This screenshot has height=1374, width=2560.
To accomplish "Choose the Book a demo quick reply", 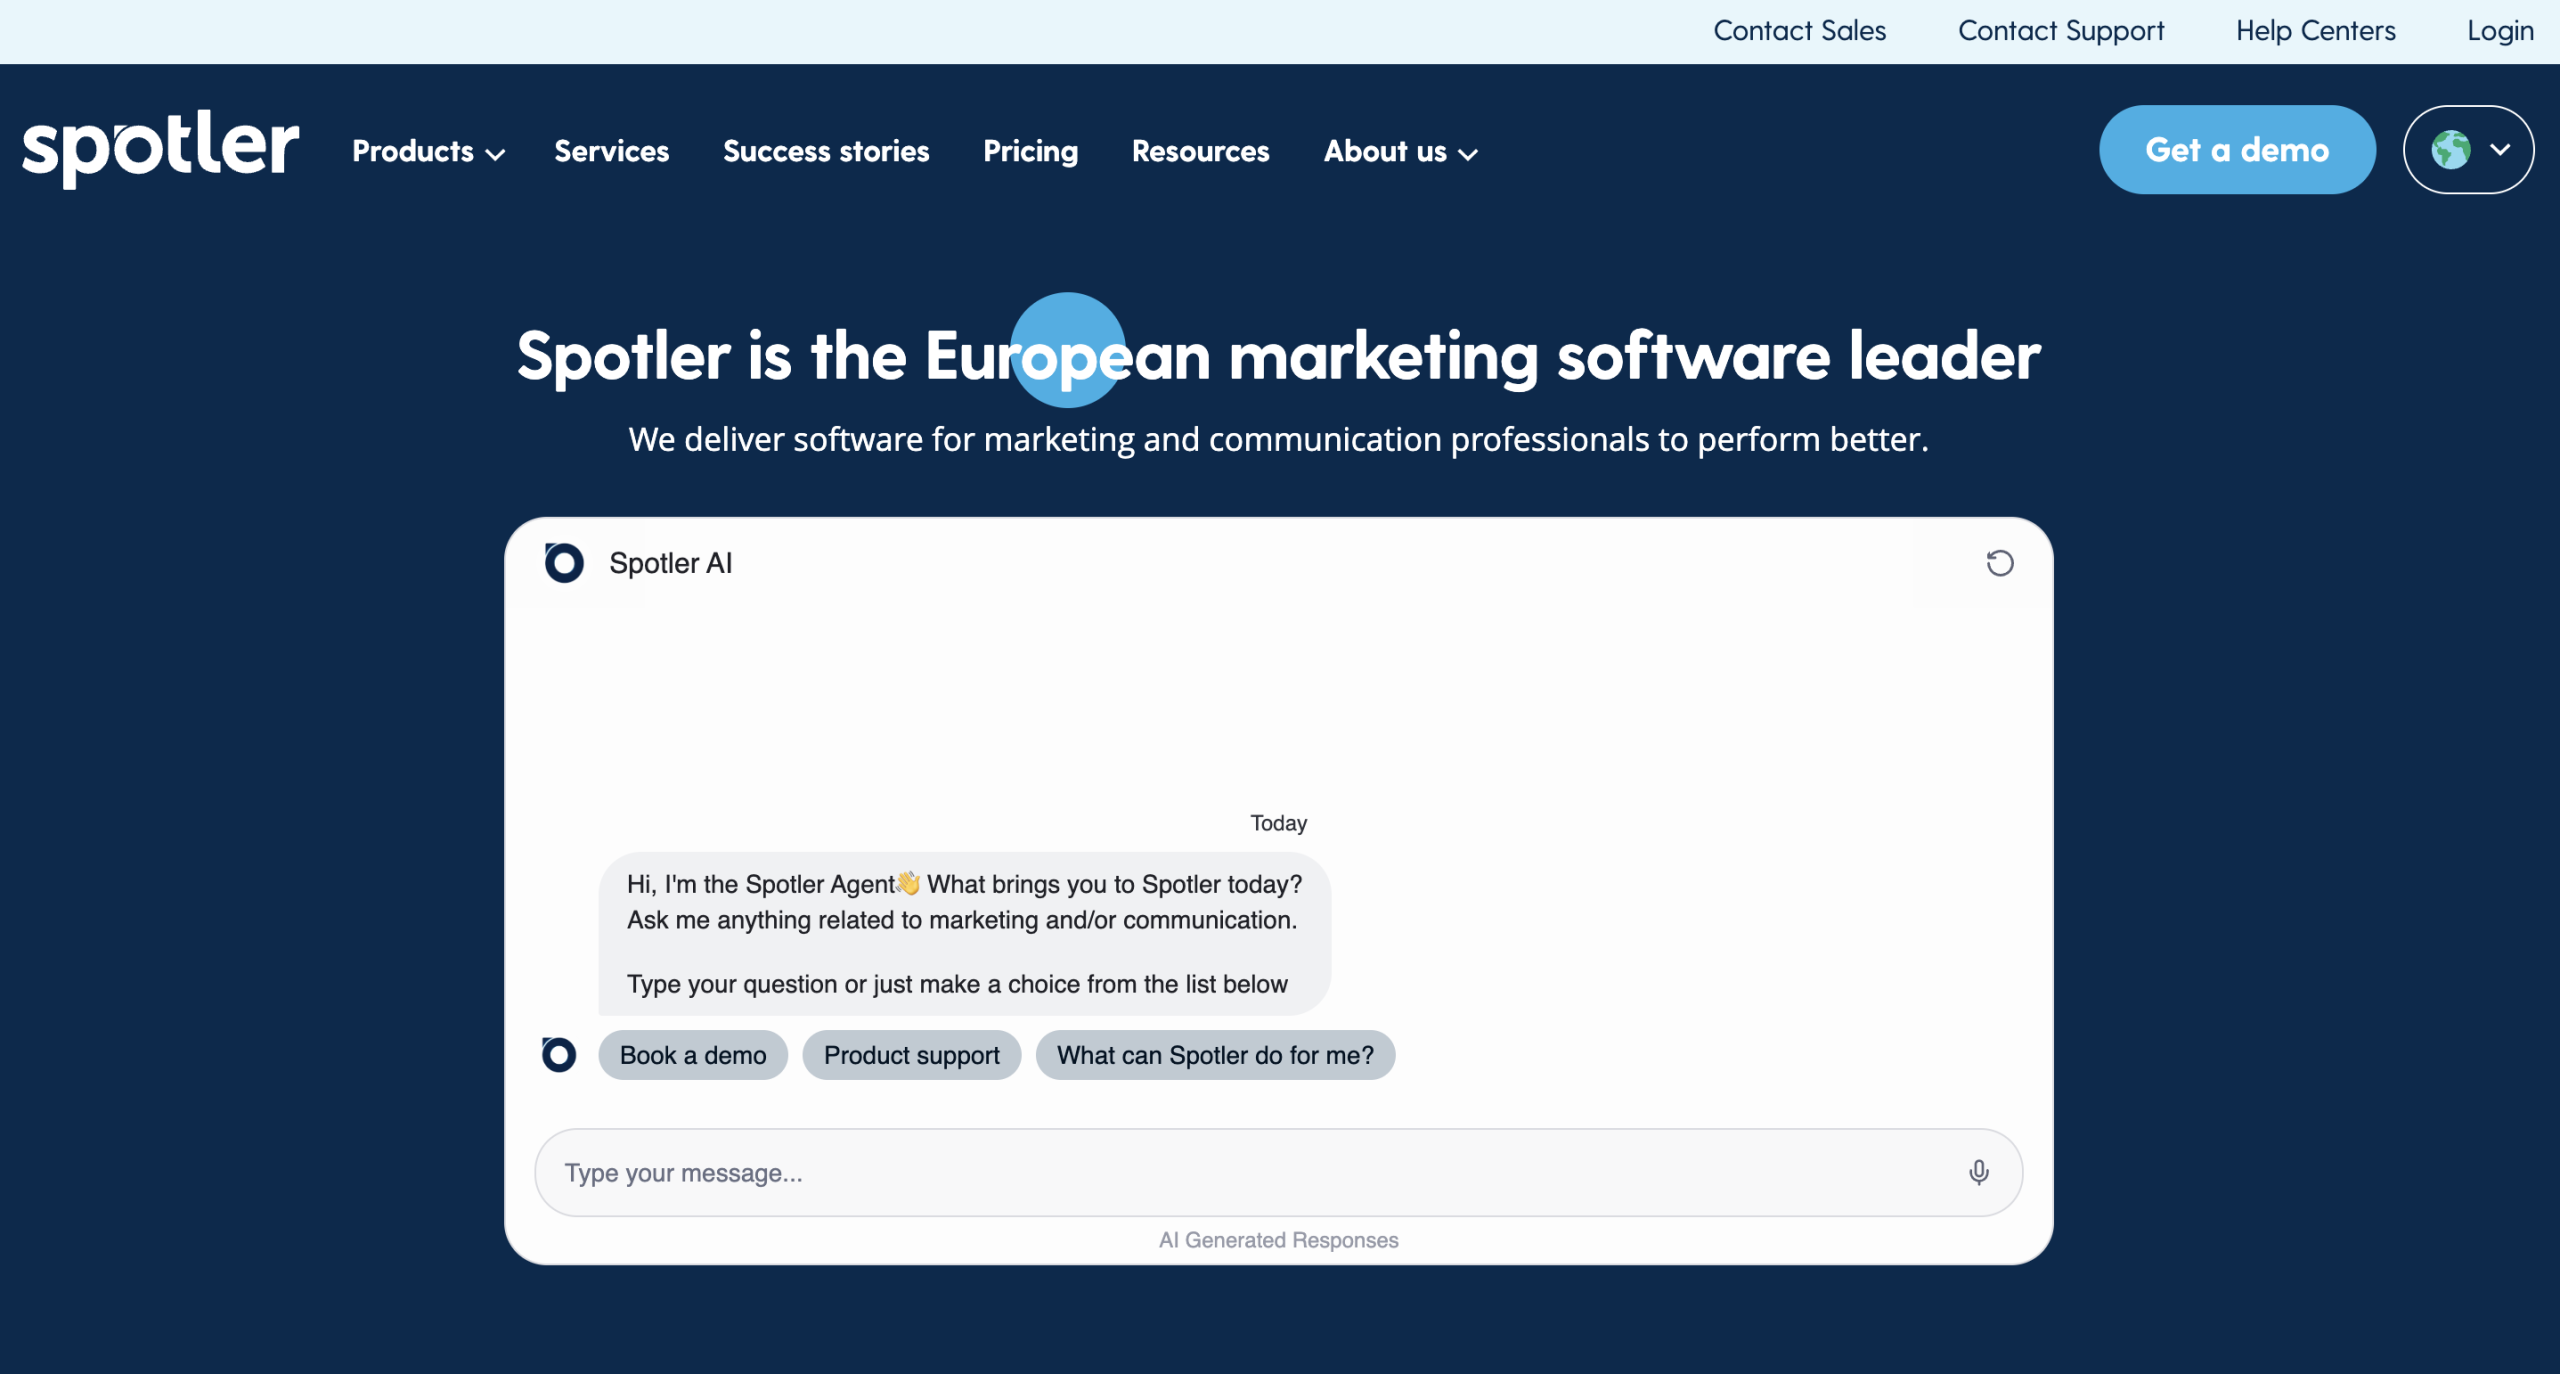I will (x=693, y=1055).
